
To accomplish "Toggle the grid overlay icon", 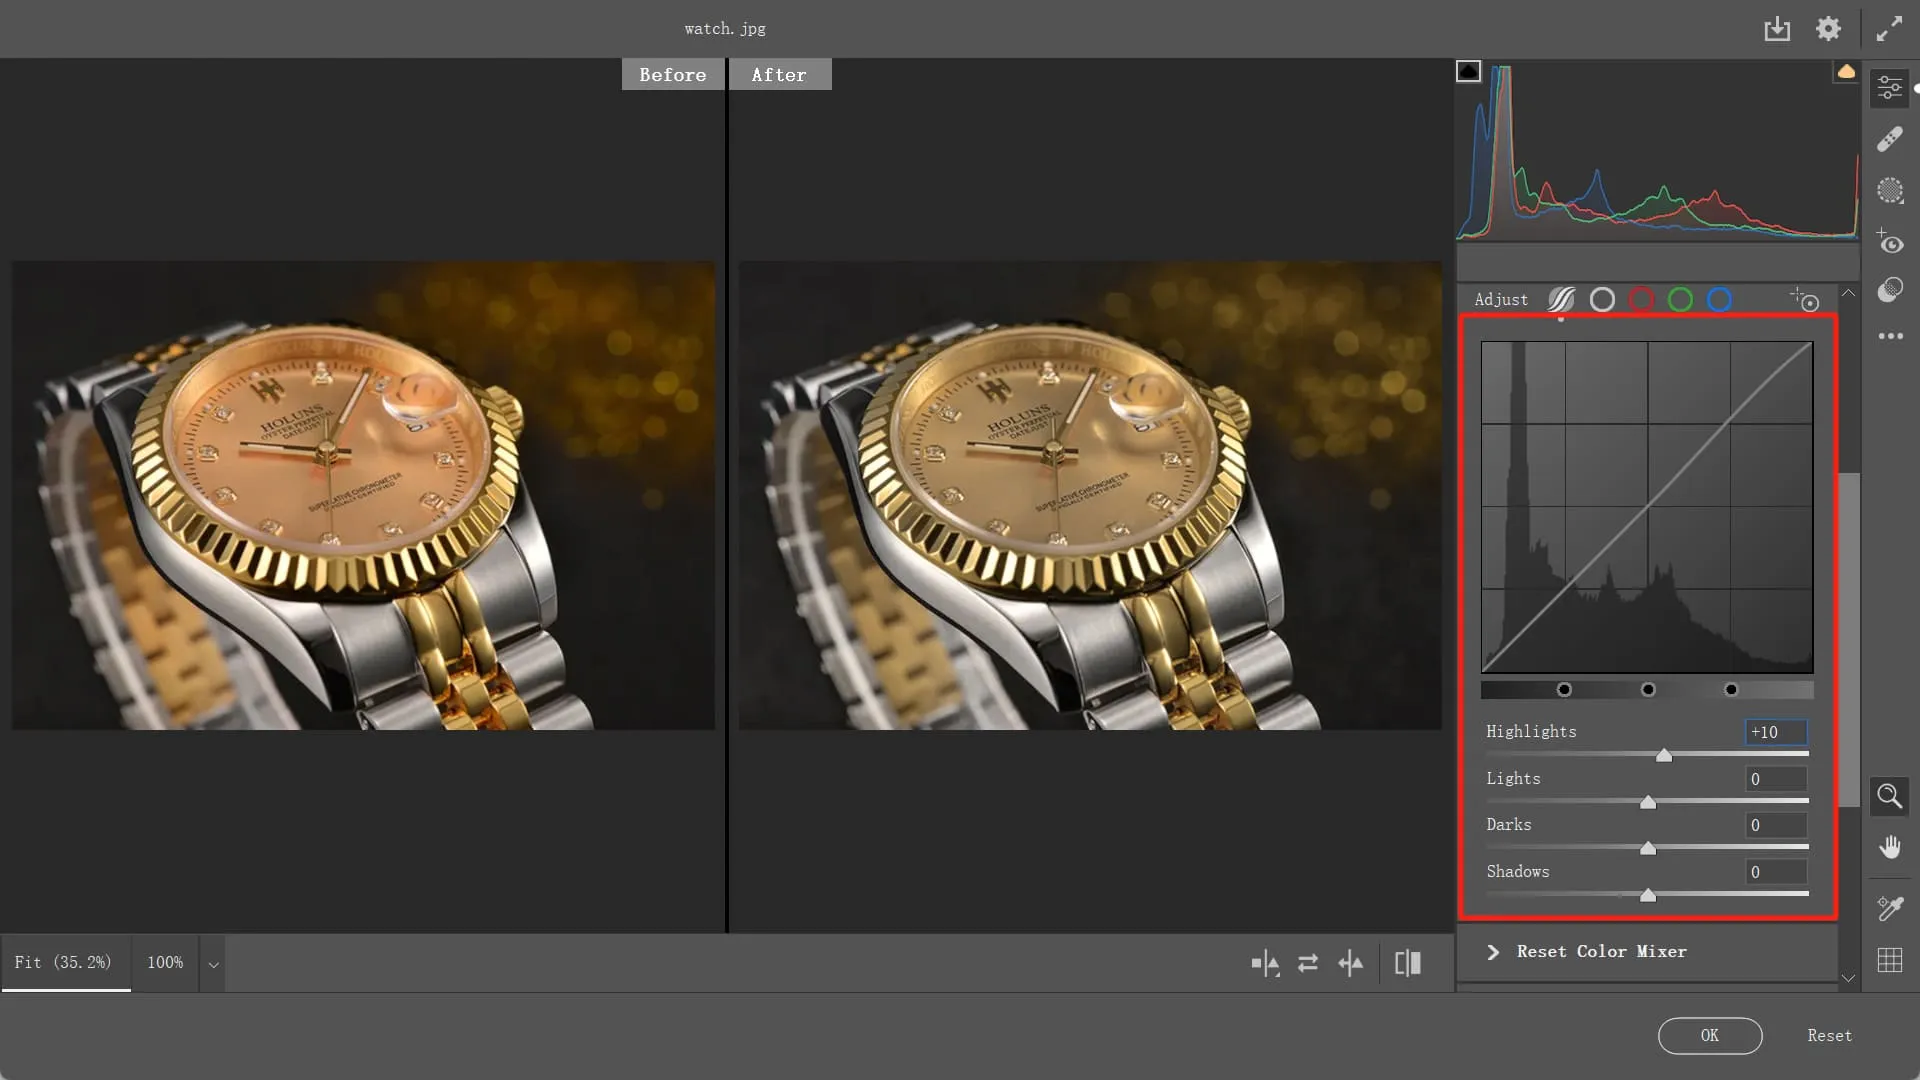I will click(1889, 961).
